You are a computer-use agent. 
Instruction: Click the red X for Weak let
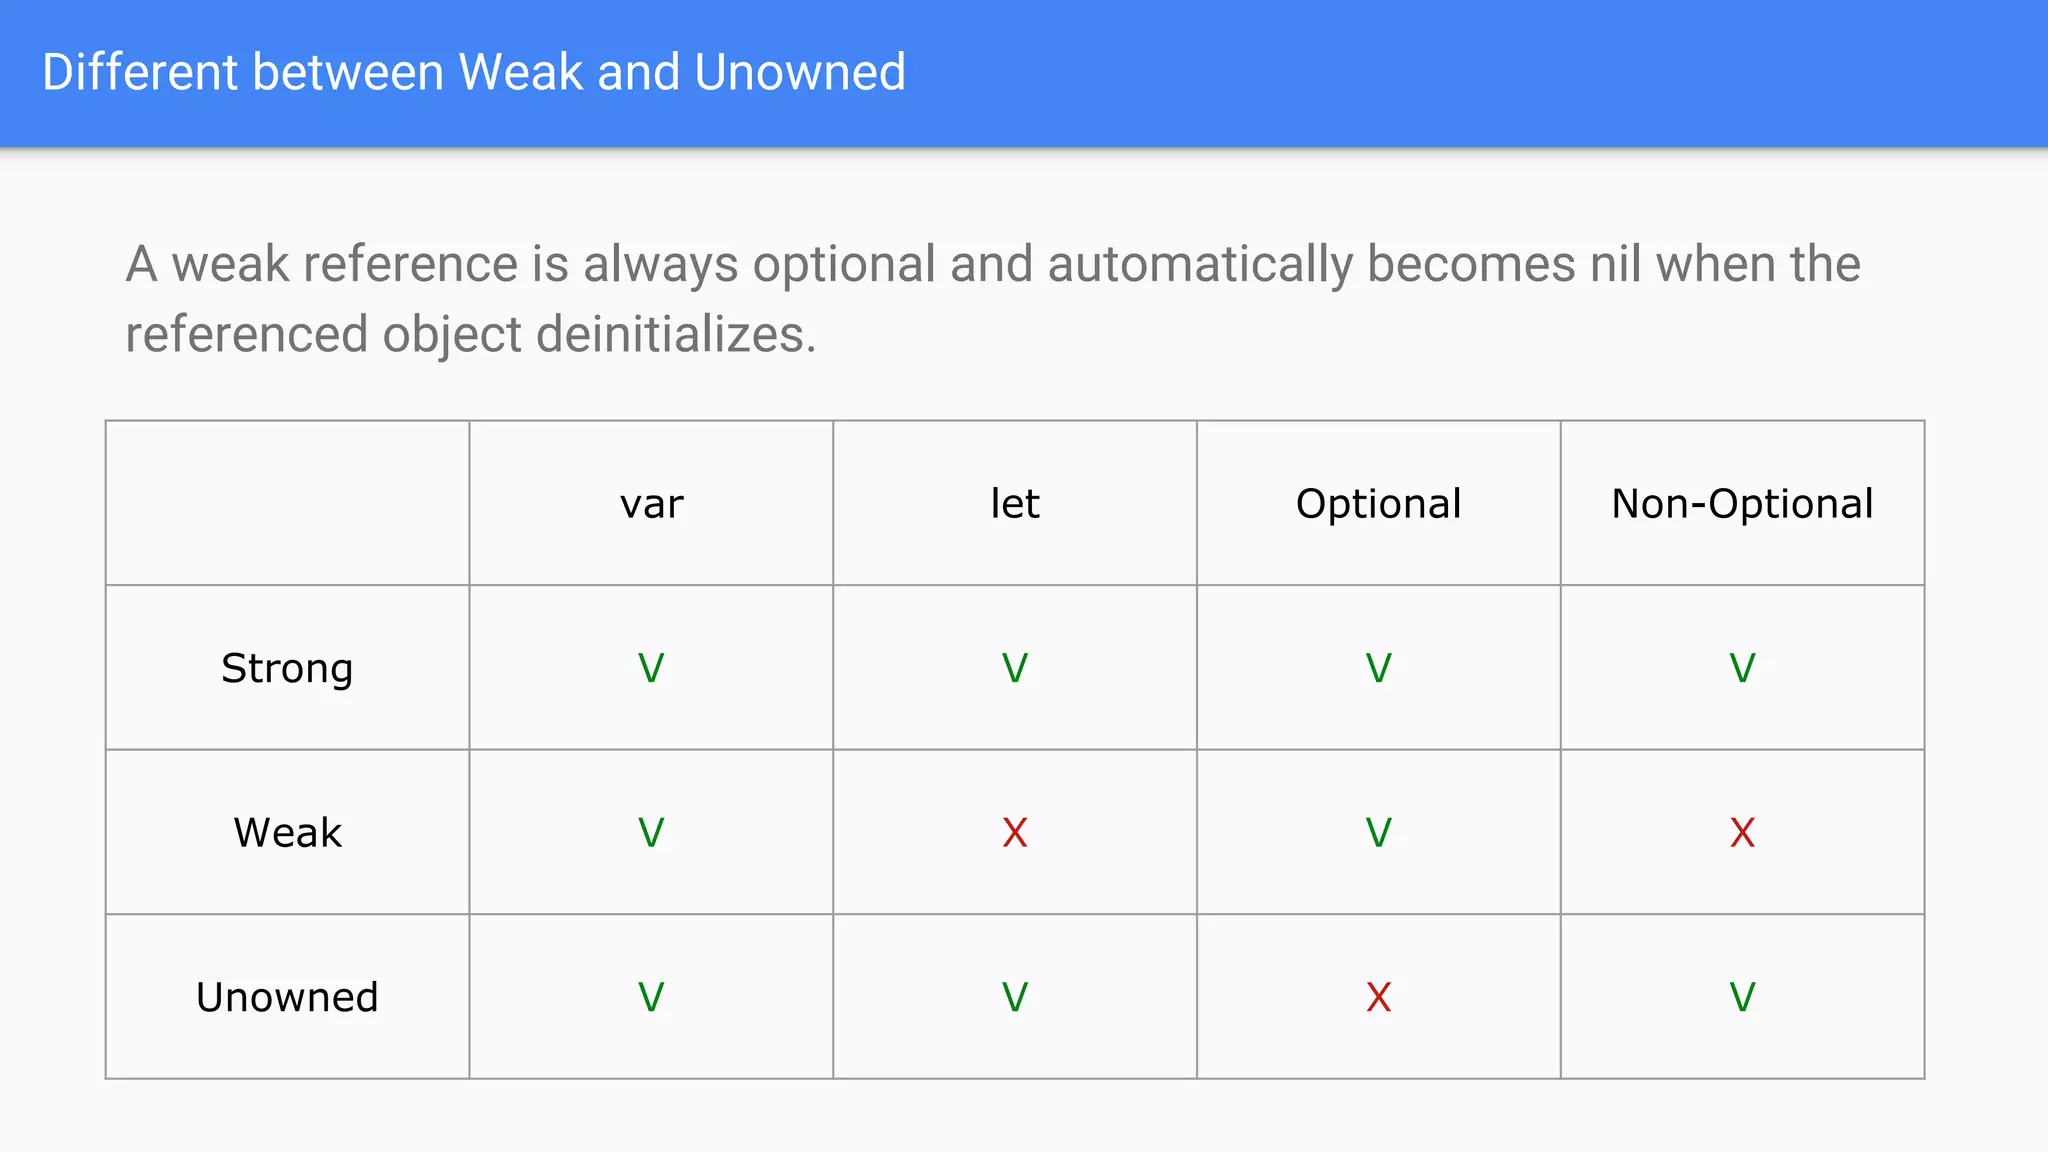[1015, 832]
